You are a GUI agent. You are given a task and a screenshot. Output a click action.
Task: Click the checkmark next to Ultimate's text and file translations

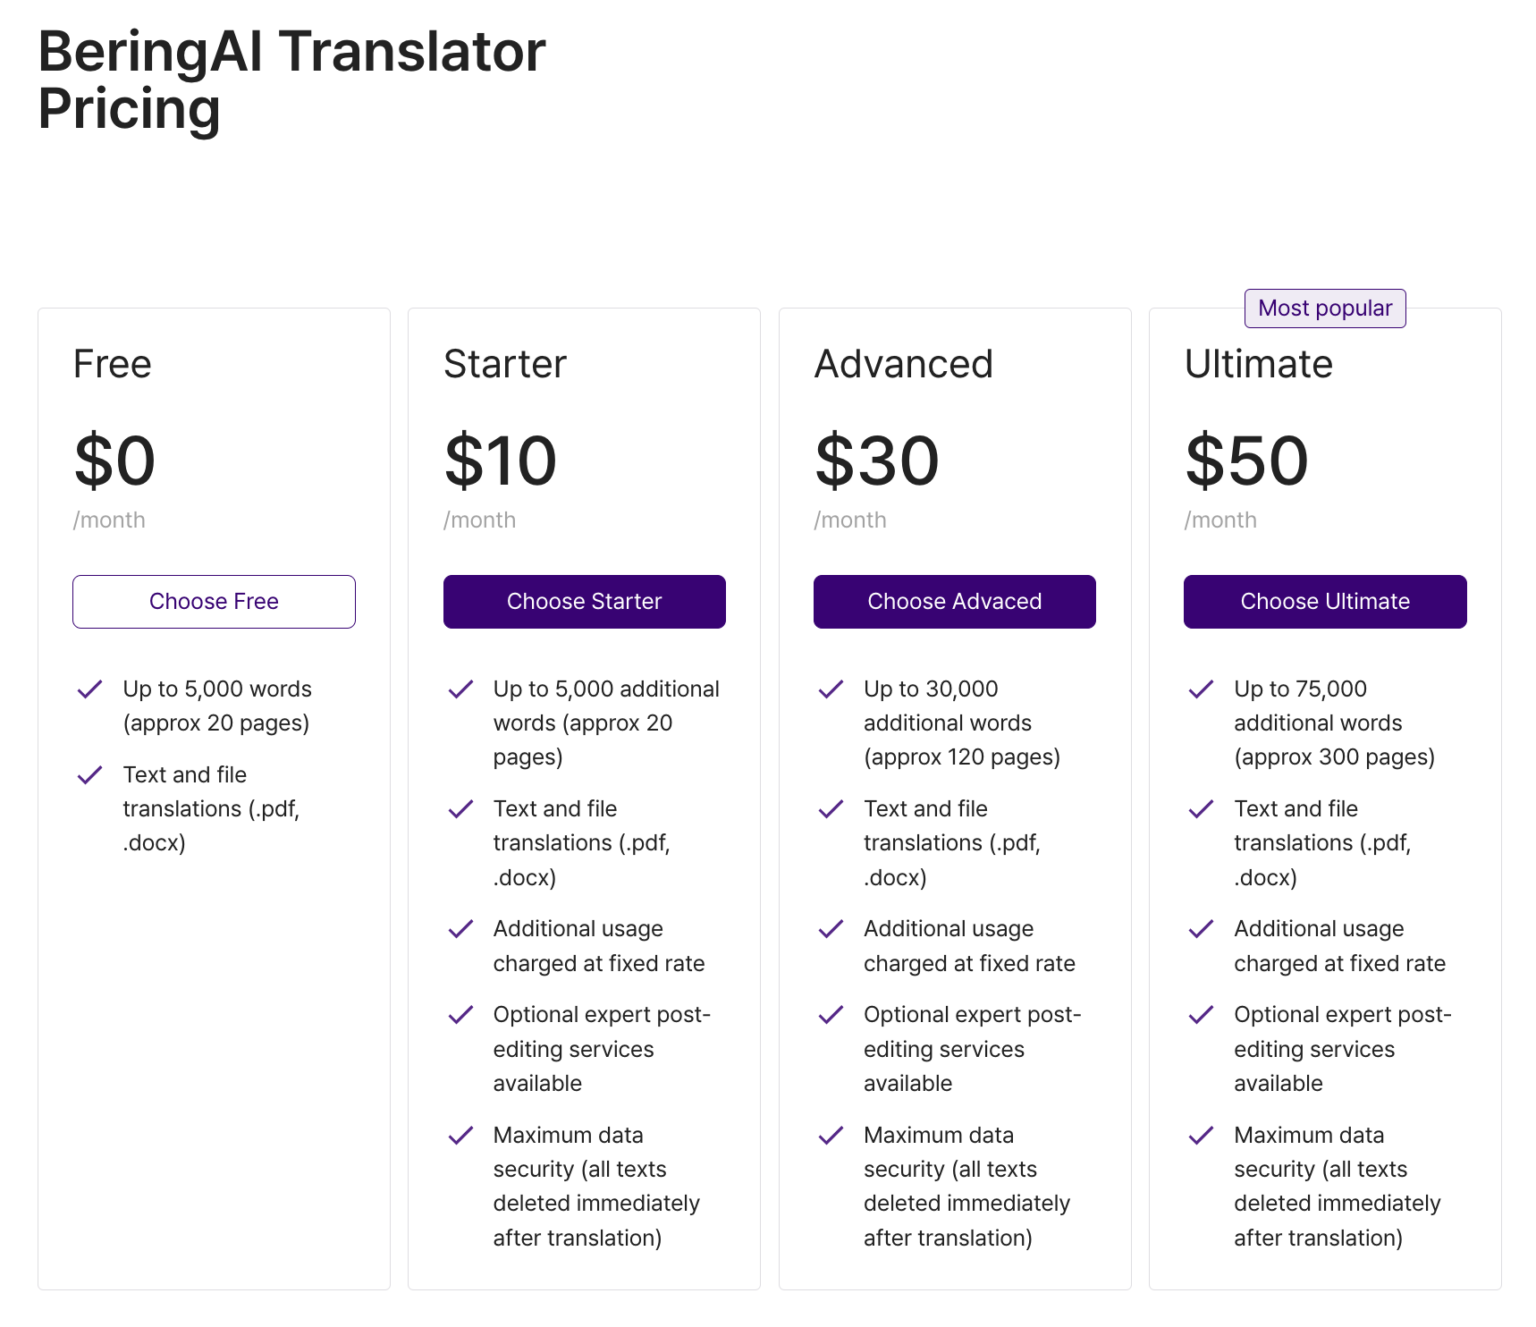coord(1200,809)
